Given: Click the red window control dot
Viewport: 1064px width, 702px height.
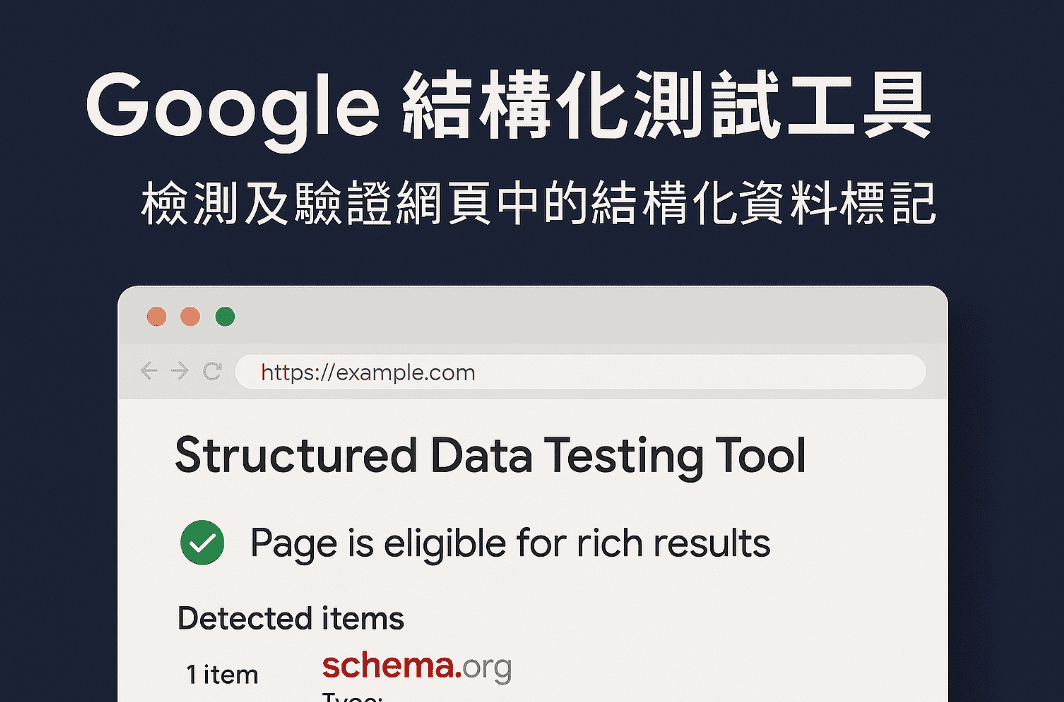Looking at the screenshot, I should 157,317.
